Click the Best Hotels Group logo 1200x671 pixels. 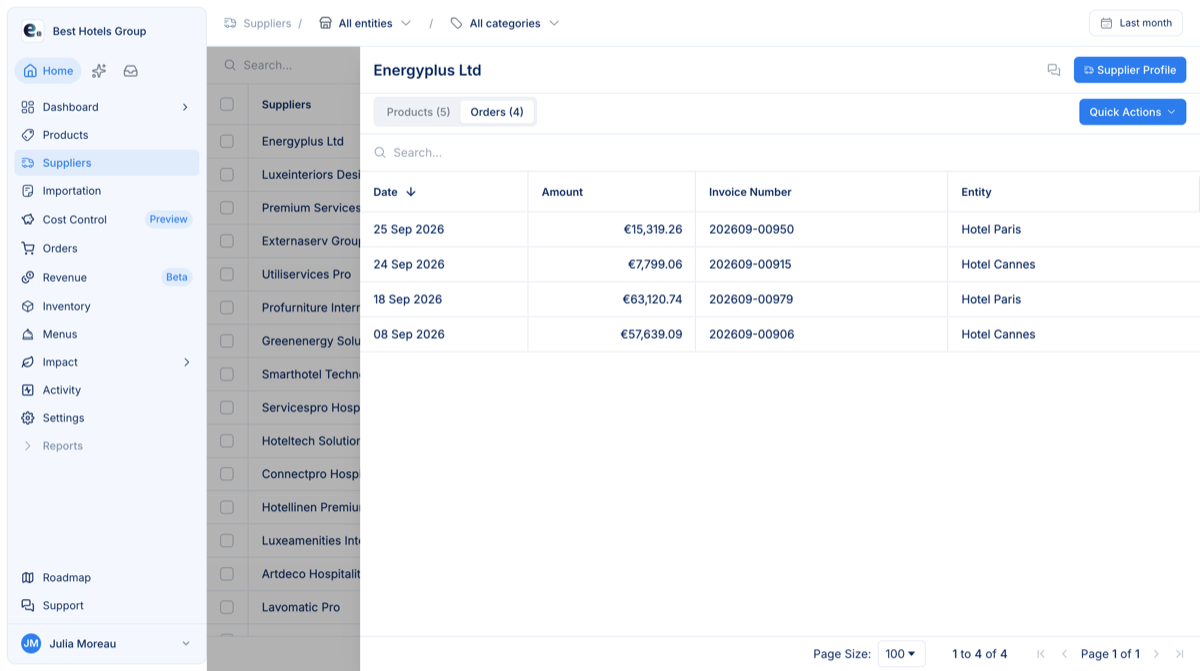[32, 31]
